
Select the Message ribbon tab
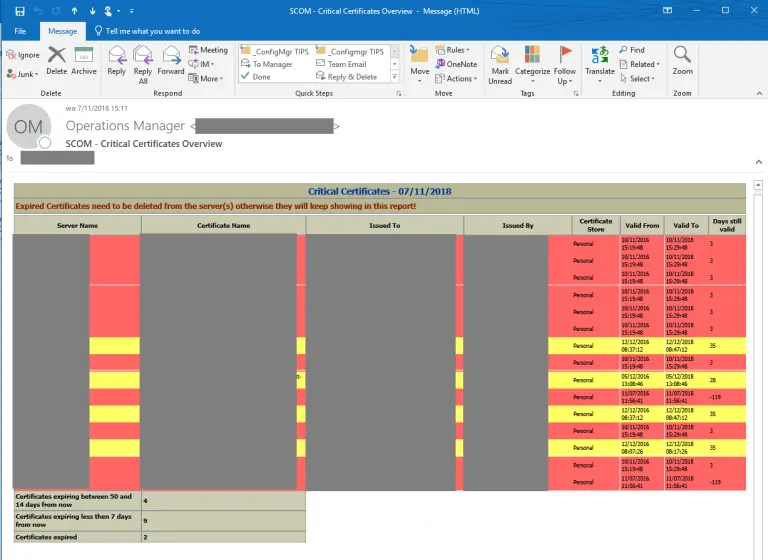(62, 31)
